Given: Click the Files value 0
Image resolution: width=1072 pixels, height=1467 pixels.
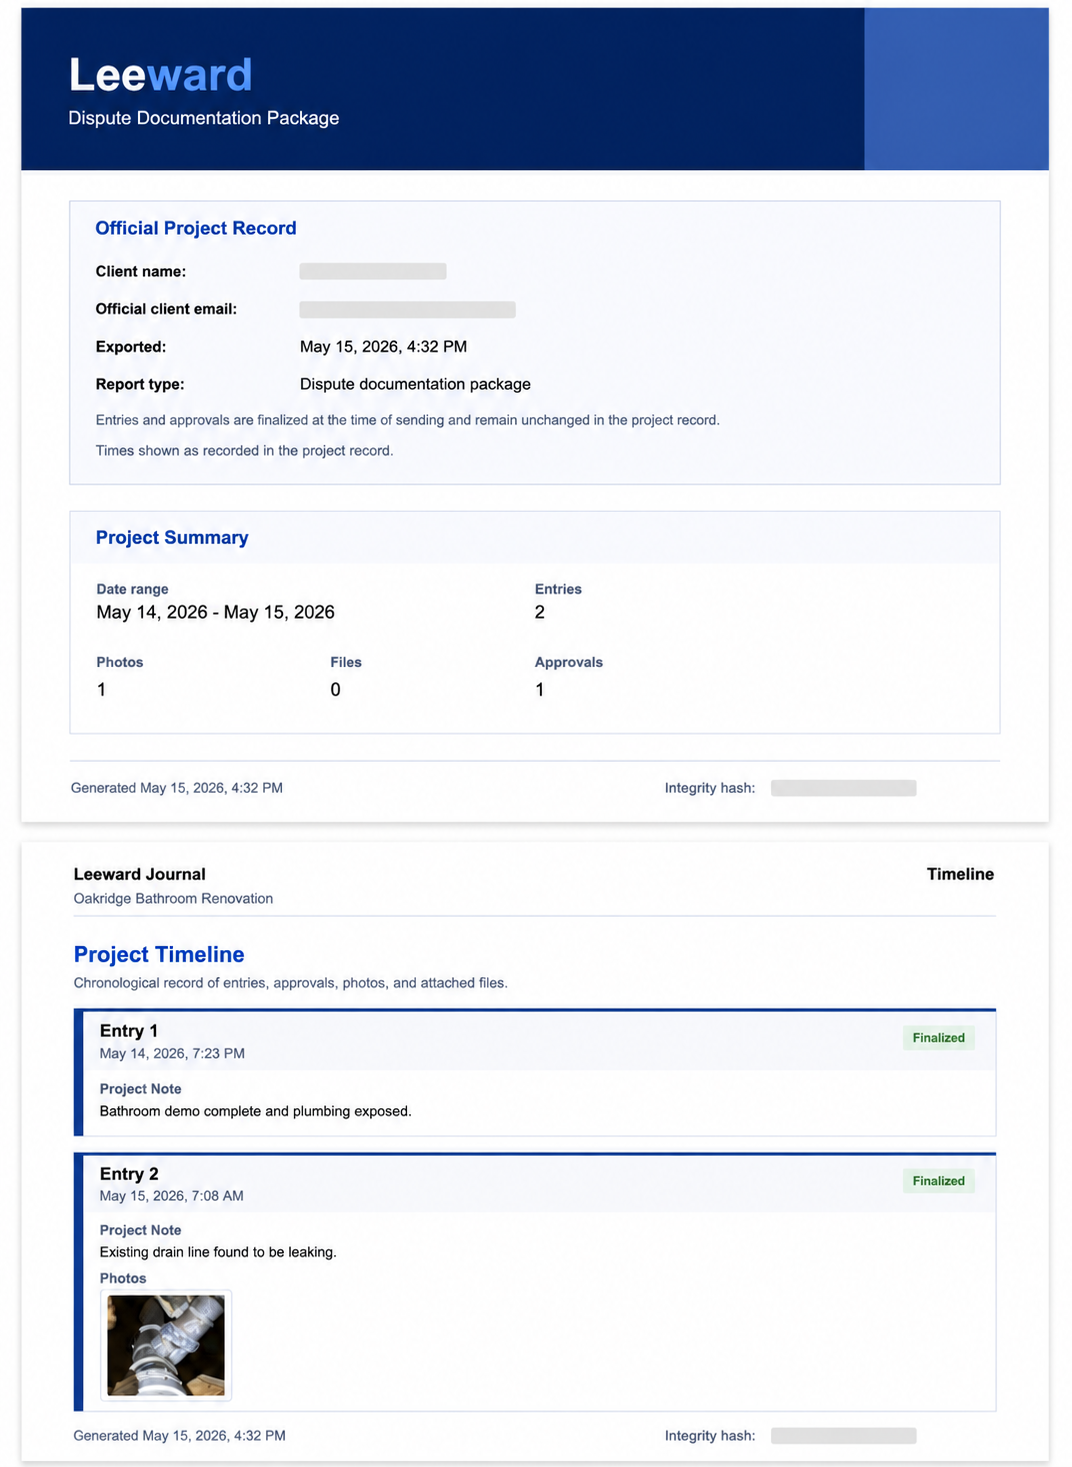Looking at the screenshot, I should (x=336, y=690).
